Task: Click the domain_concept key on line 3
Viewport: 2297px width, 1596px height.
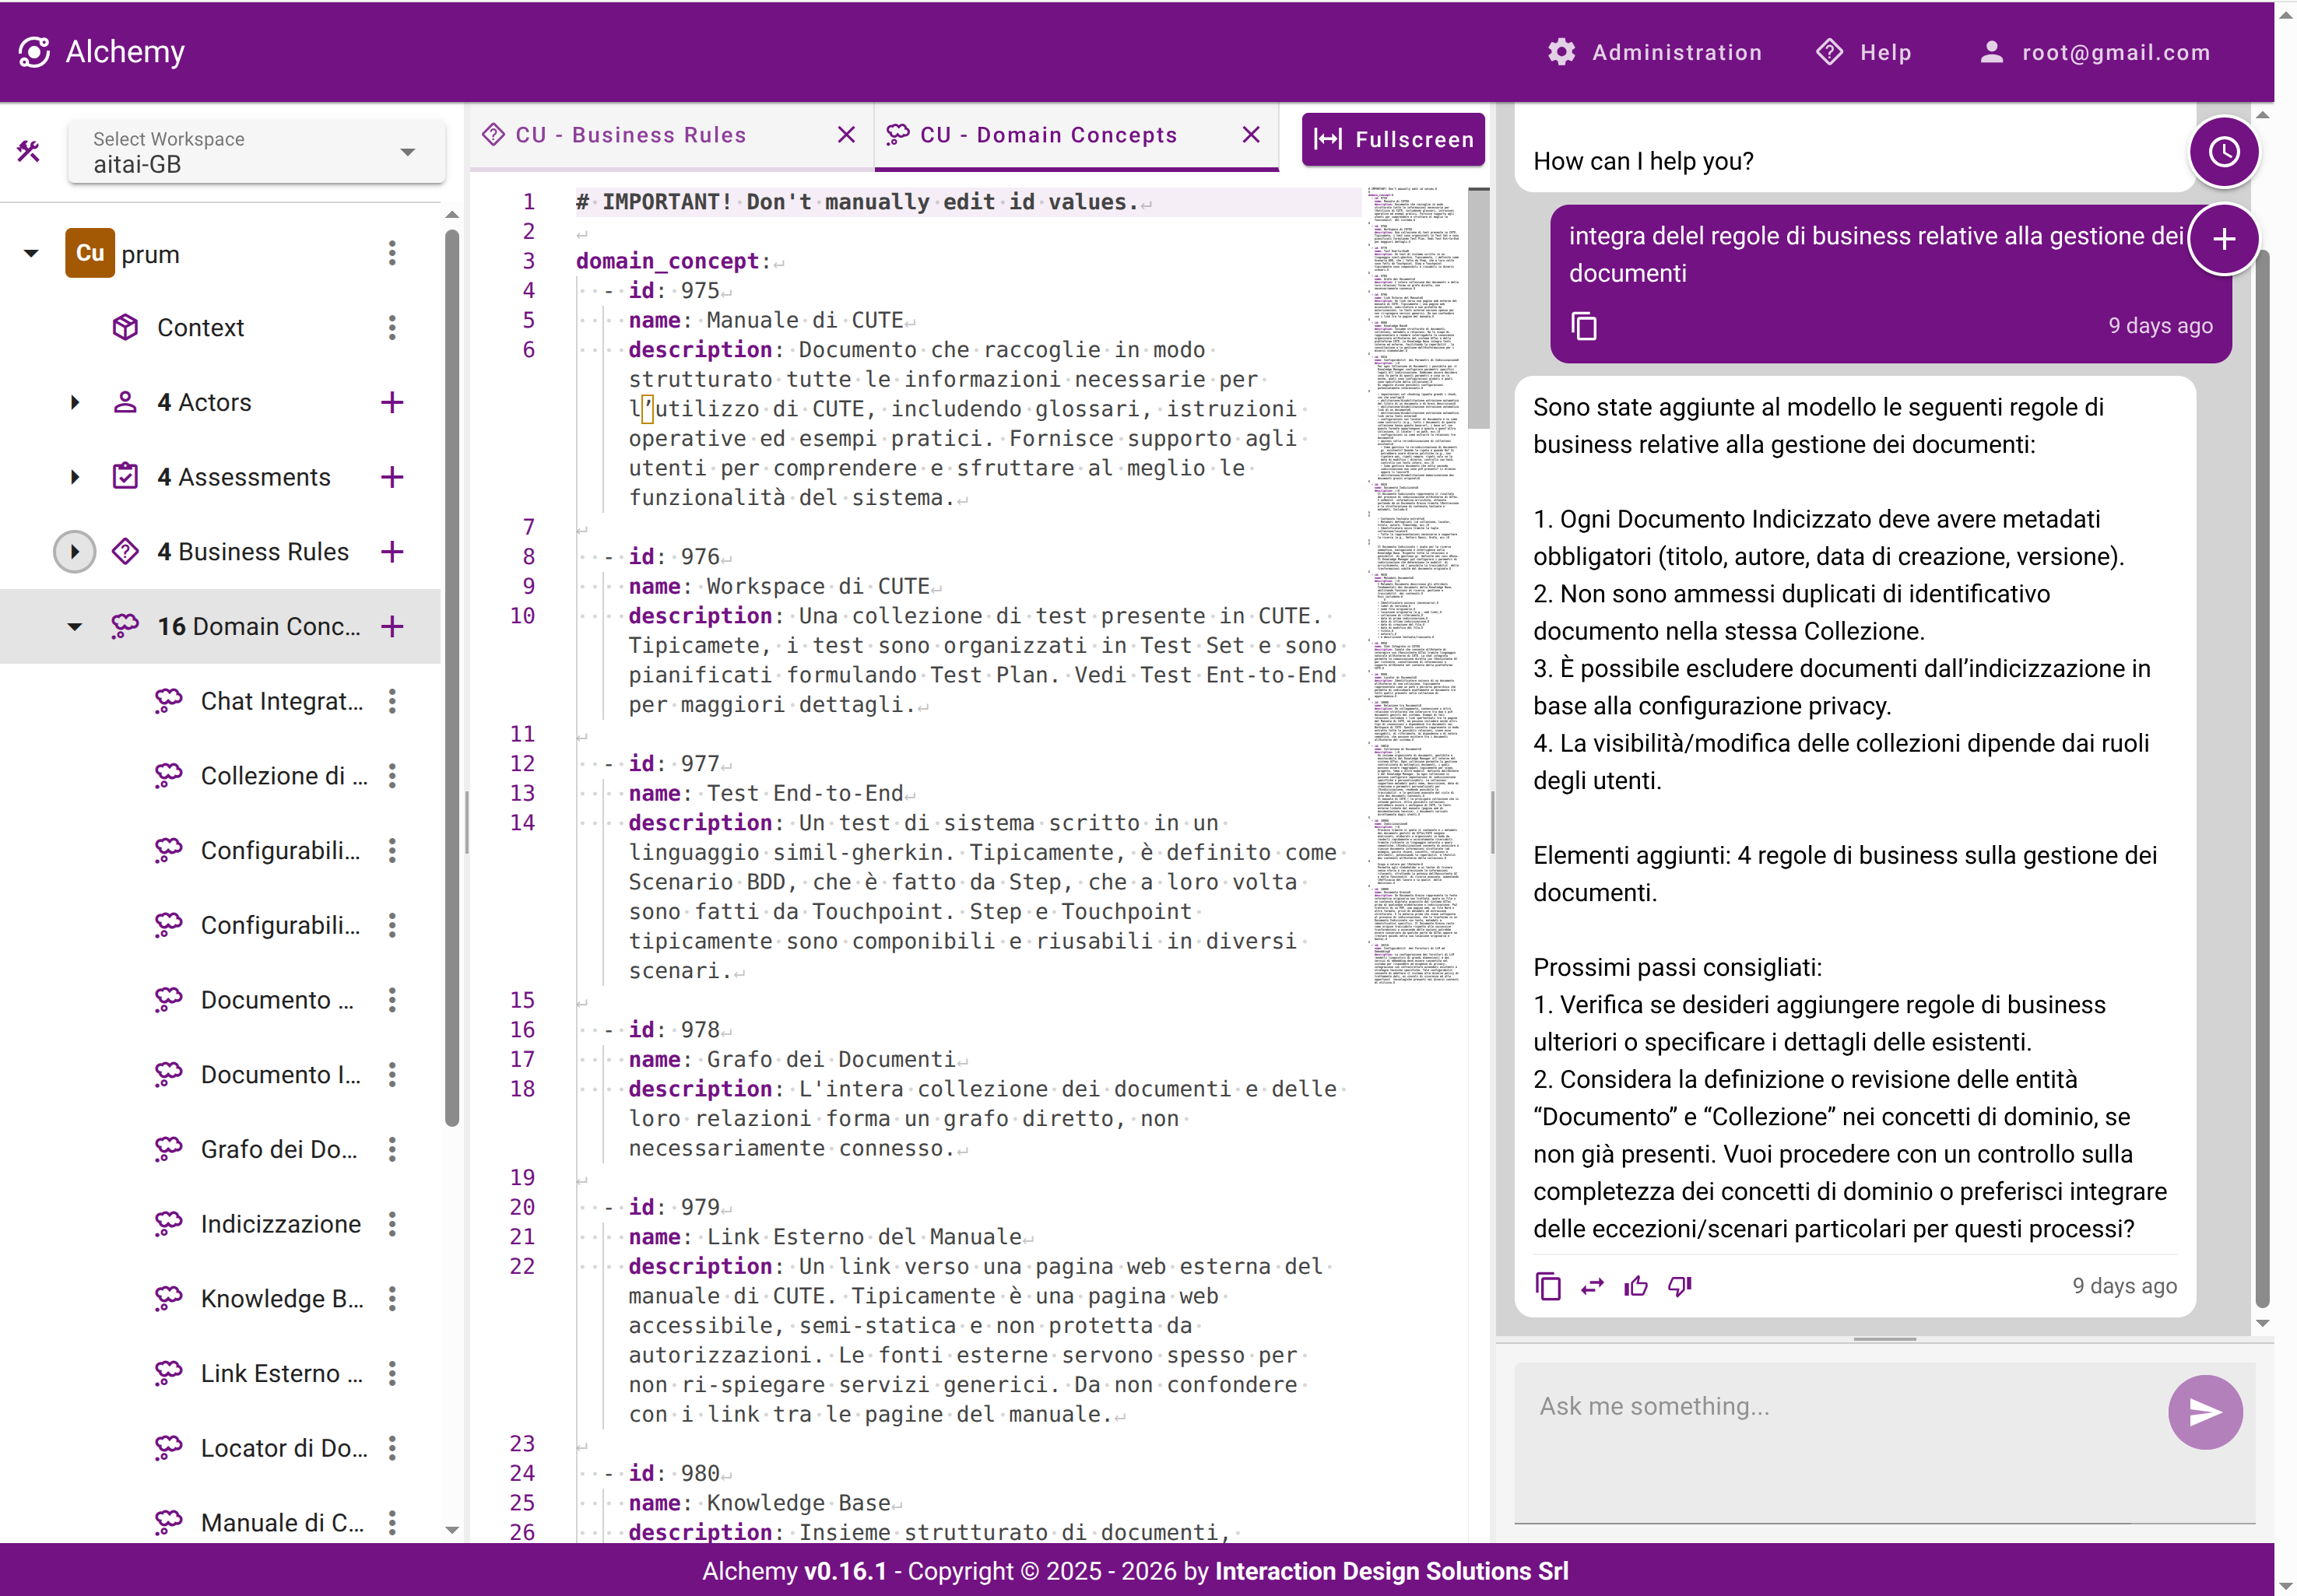Action: tap(667, 261)
